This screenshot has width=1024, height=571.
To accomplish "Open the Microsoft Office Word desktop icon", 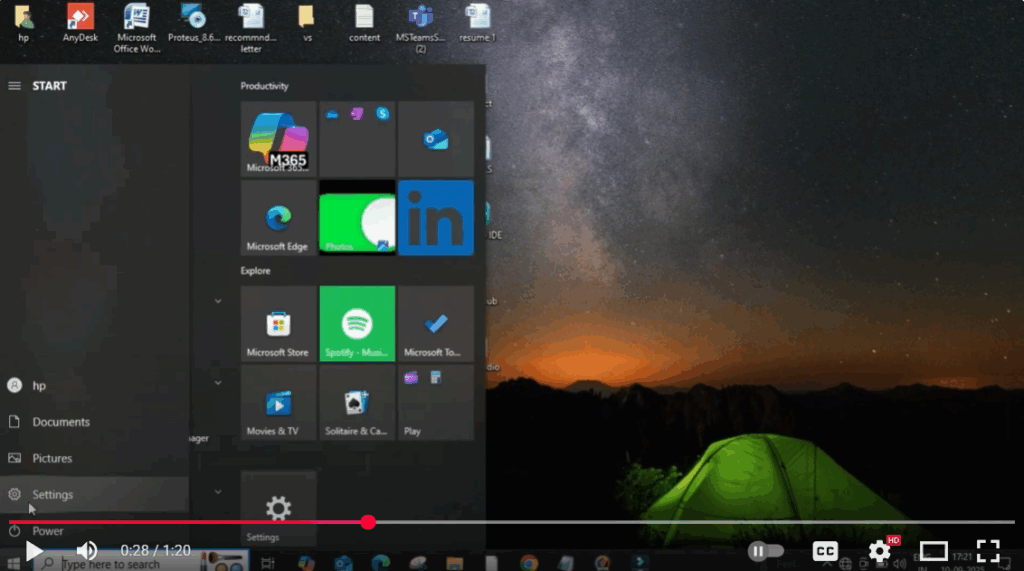I will click(136, 29).
